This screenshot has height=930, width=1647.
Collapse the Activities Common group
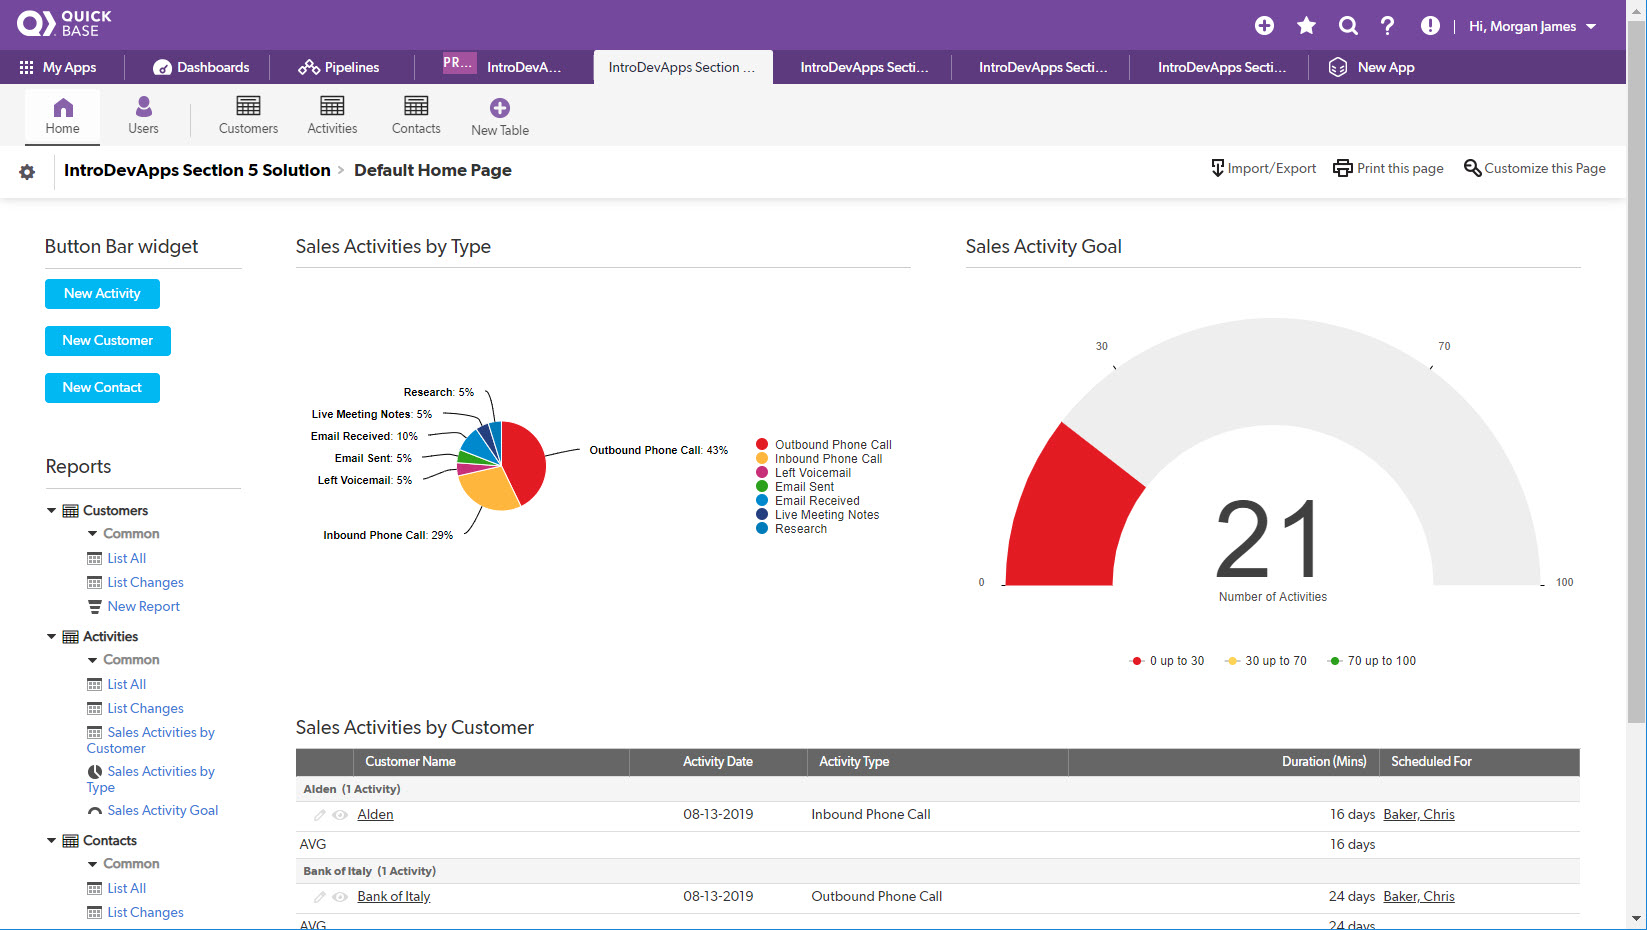(93, 660)
